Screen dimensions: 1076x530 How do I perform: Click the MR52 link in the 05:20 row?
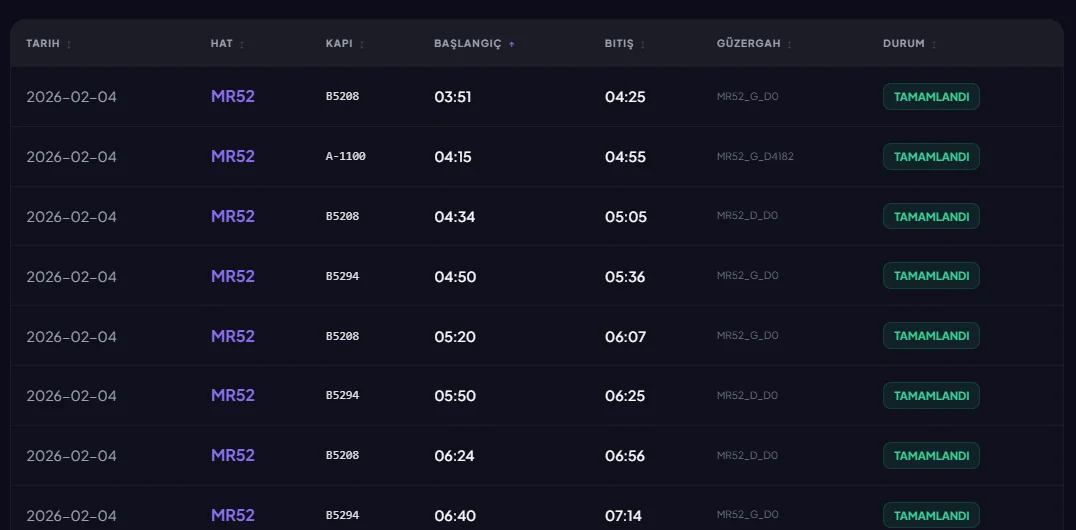233,336
